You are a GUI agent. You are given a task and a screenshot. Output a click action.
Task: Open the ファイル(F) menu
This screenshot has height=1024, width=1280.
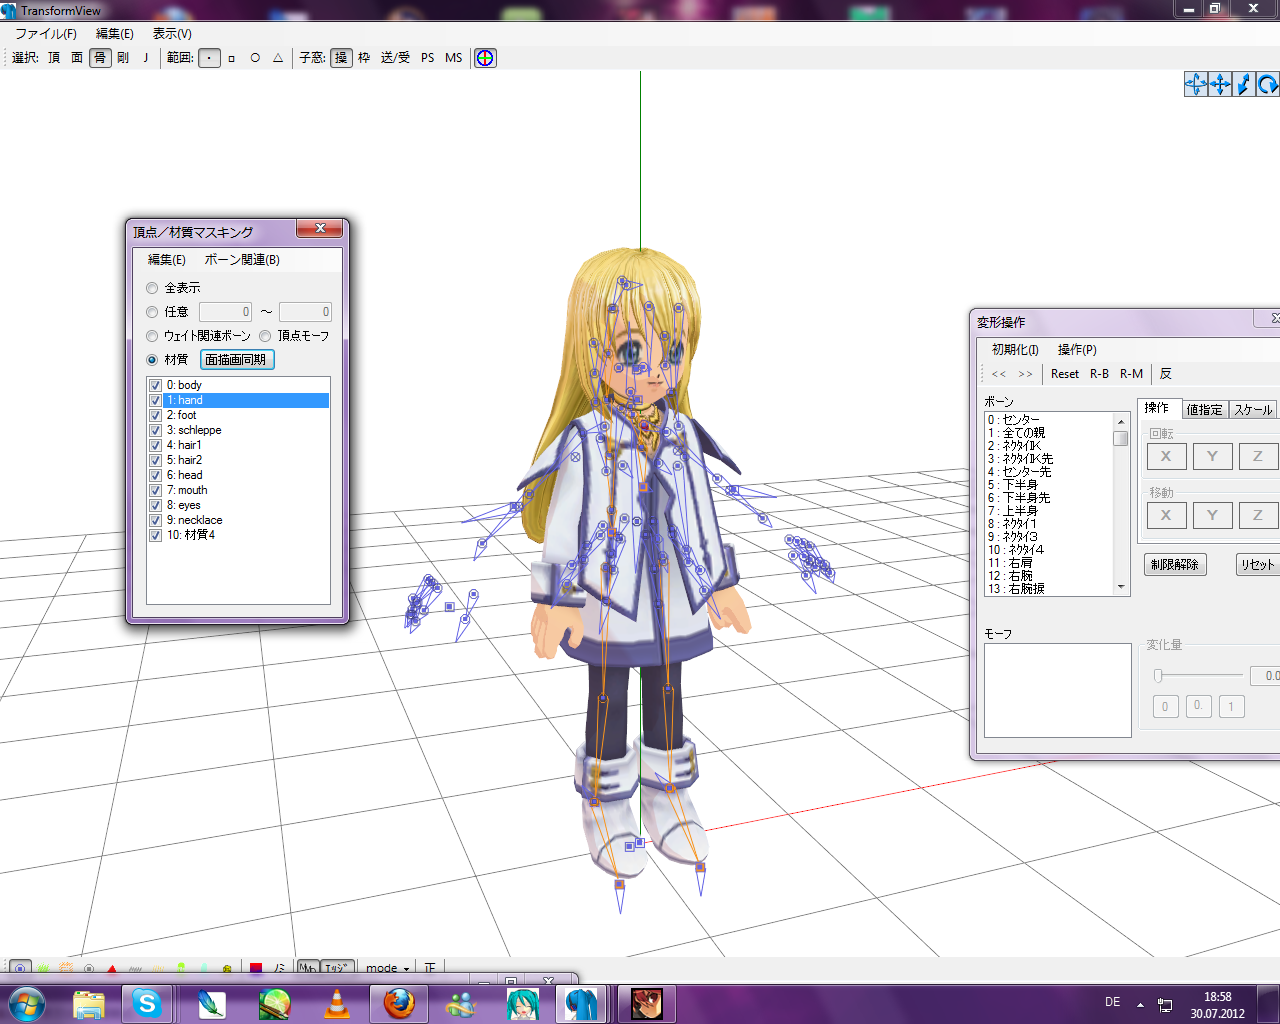[x=46, y=34]
